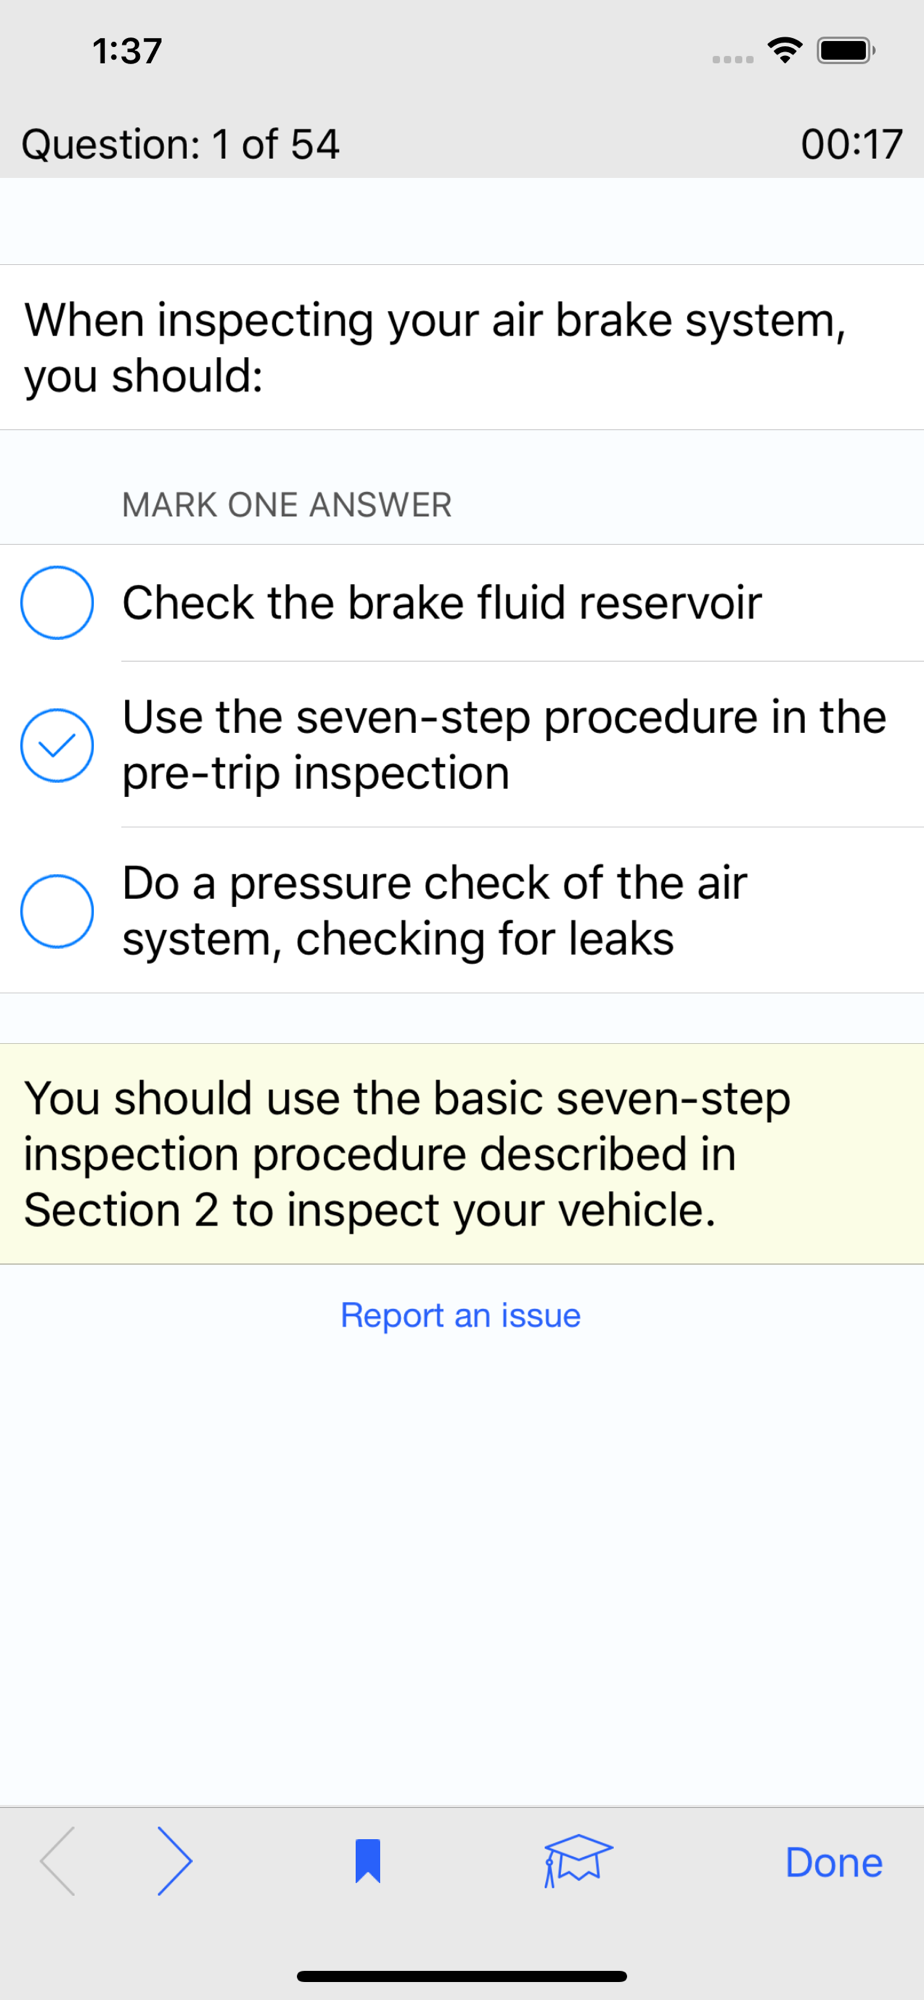924x2000 pixels.
Task: Tap the graduation cap study icon
Action: (577, 1861)
